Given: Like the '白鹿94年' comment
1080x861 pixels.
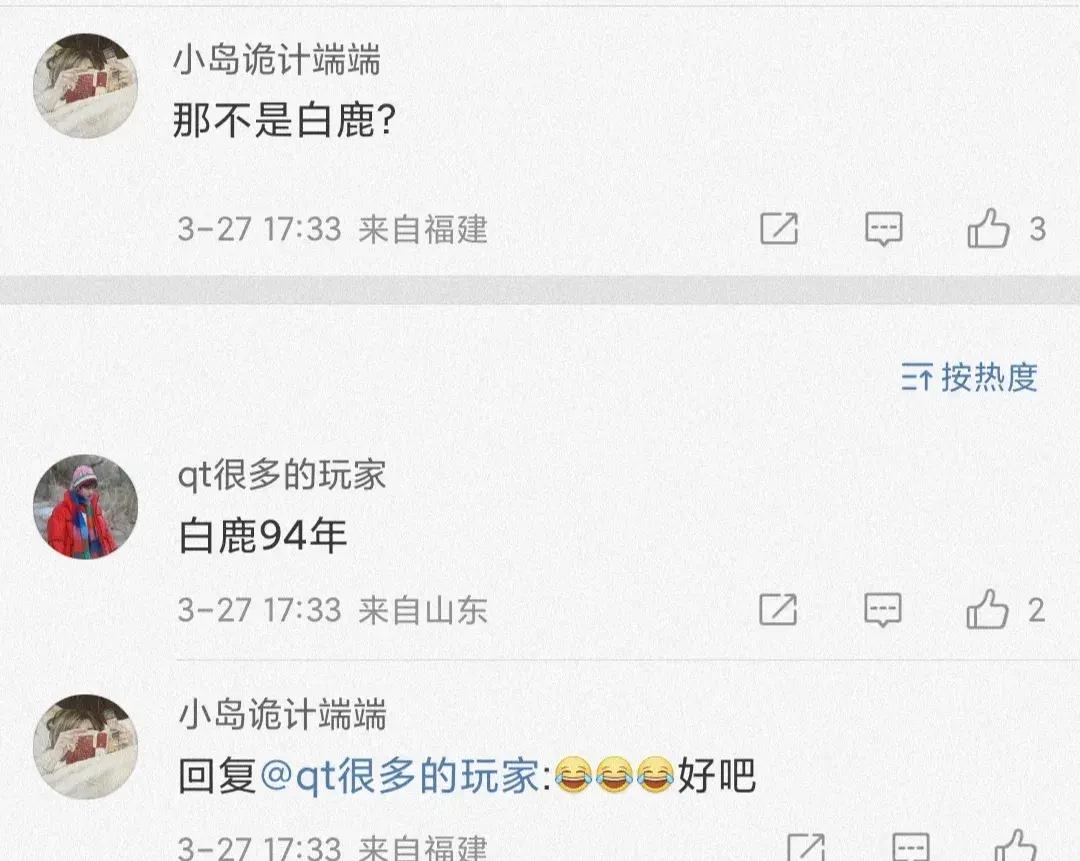Looking at the screenshot, I should (987, 609).
